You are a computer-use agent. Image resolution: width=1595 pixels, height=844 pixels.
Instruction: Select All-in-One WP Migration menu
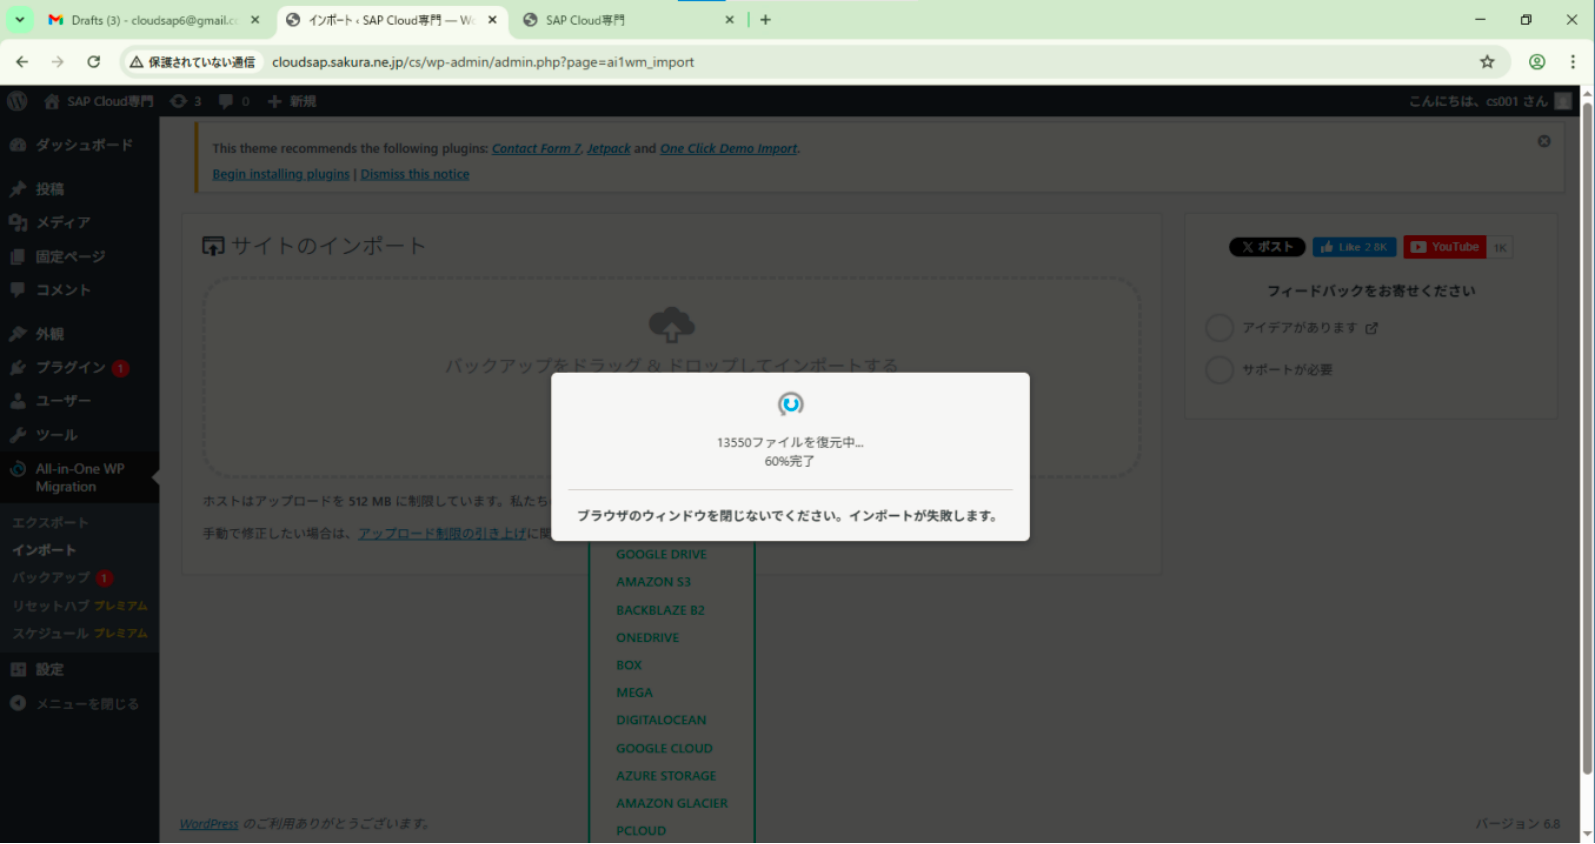79,478
